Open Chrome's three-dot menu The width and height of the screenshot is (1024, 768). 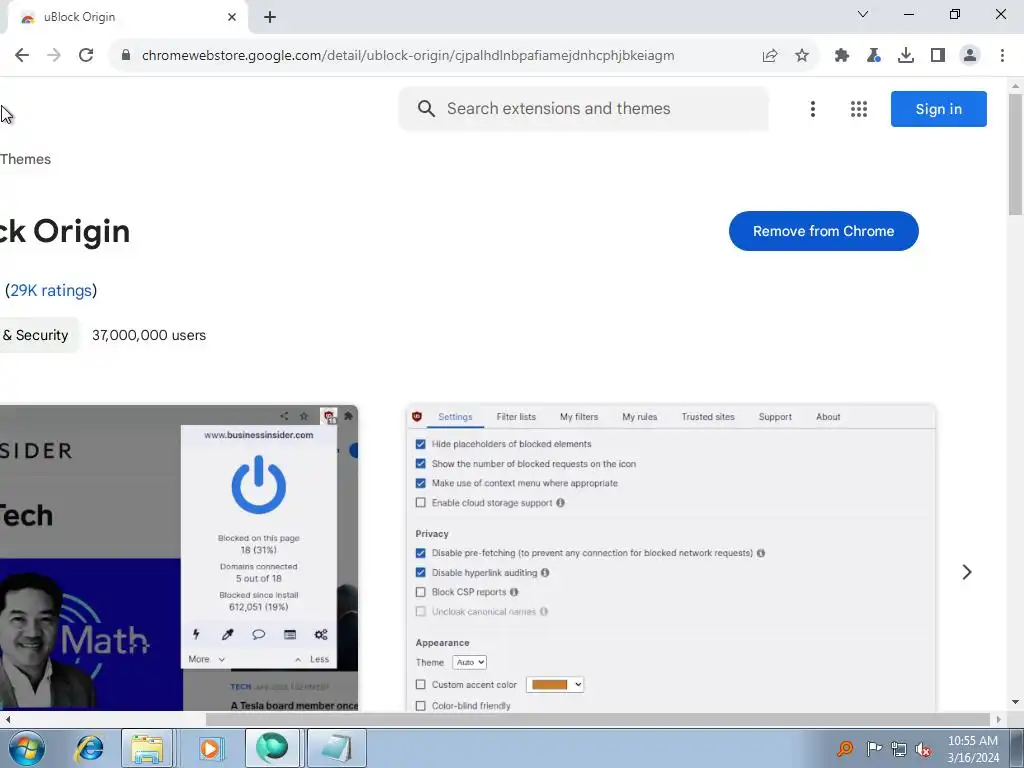click(1002, 56)
